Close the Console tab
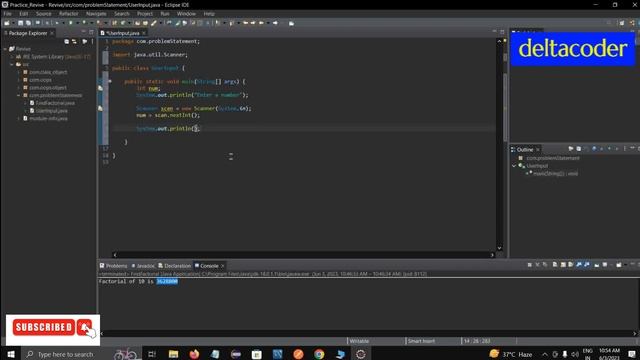Screen dimensions: 640x360 point(223,266)
